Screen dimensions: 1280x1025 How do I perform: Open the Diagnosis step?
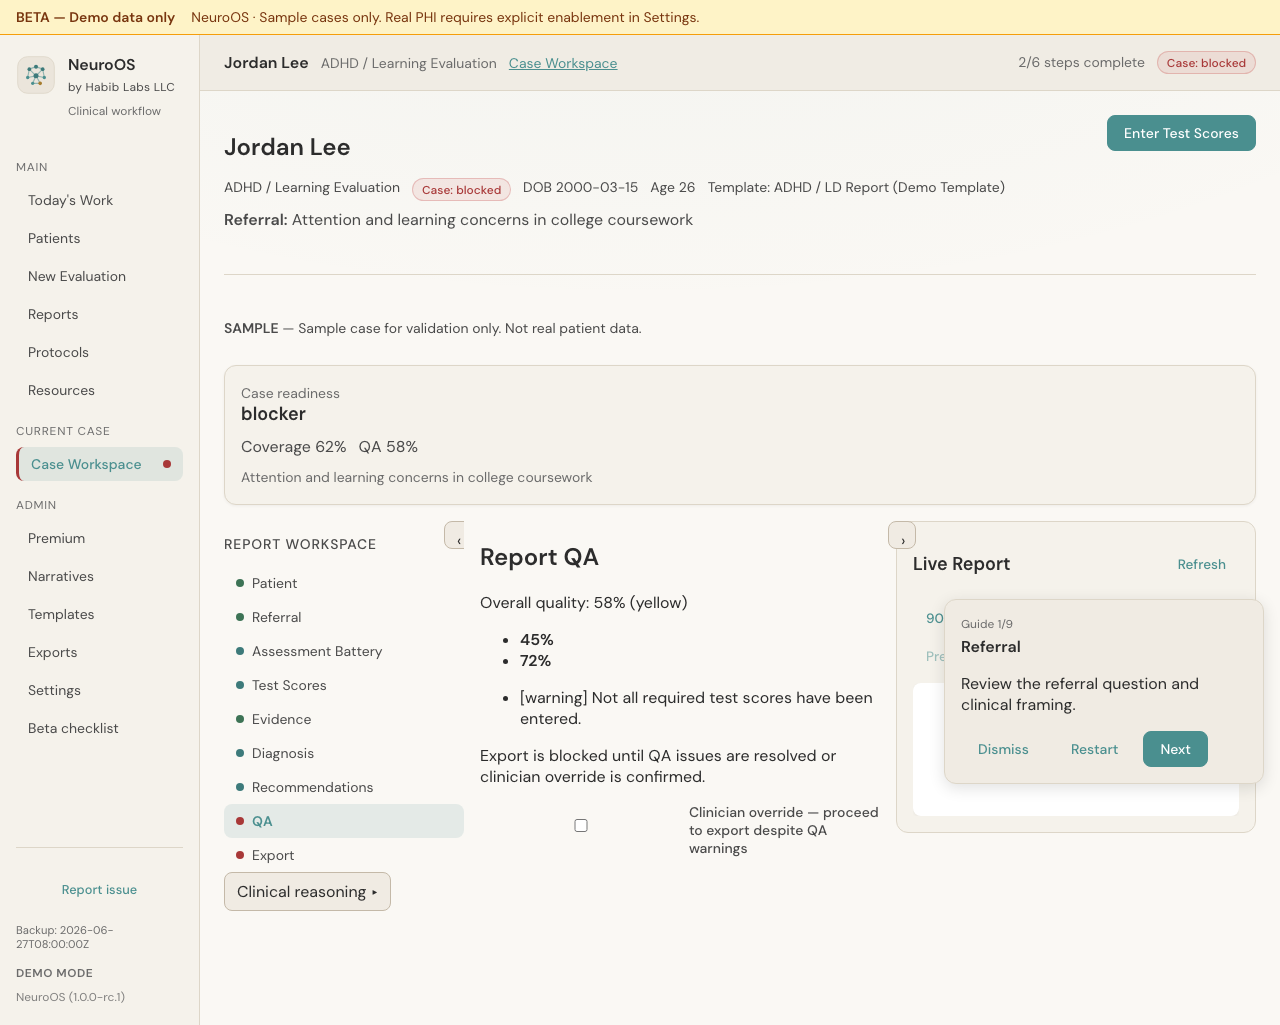click(x=344, y=753)
